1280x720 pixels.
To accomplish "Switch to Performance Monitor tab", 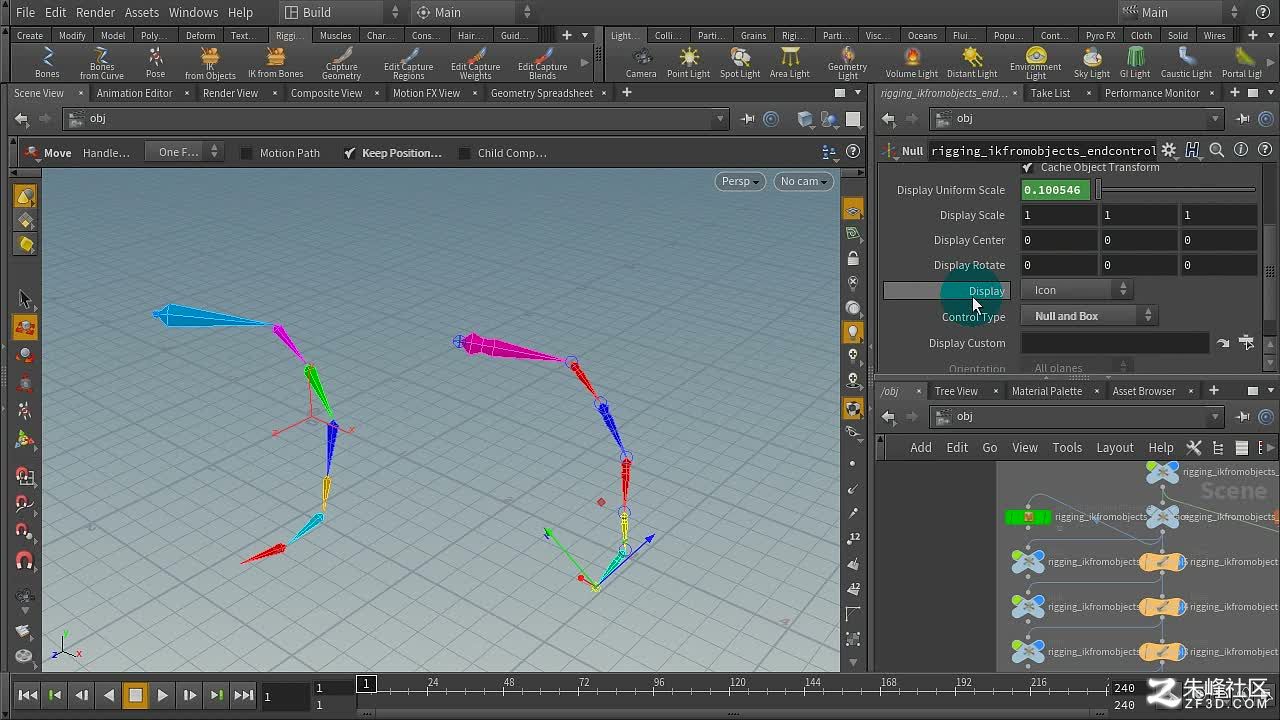I will (x=1152, y=93).
